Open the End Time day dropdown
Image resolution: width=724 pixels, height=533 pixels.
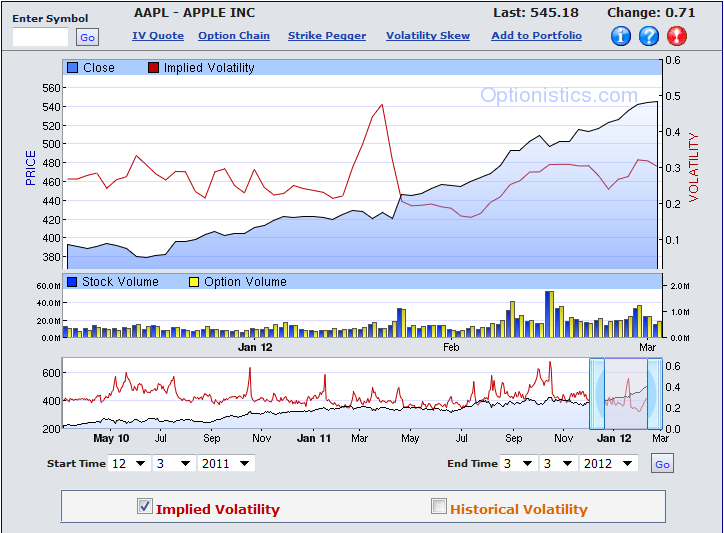pos(559,463)
